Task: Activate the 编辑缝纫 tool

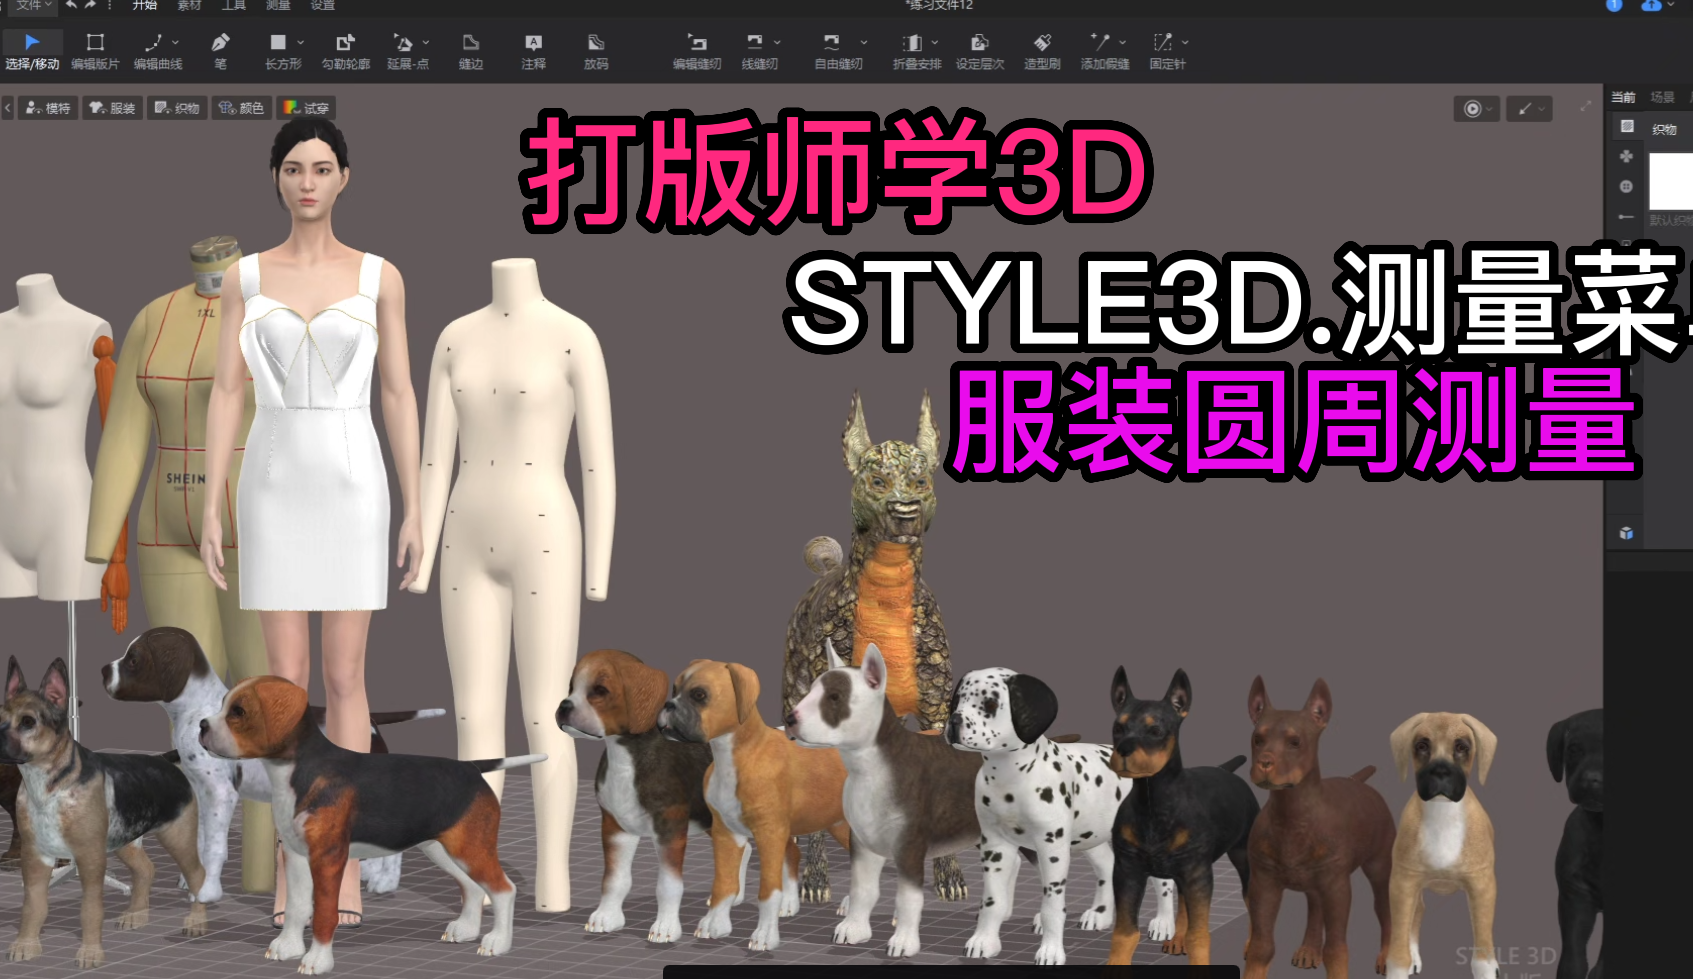Action: [697, 50]
